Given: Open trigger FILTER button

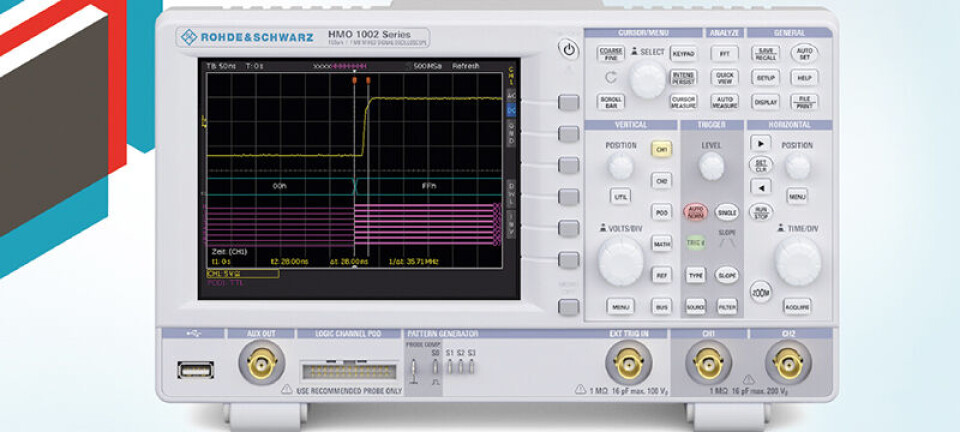Looking at the screenshot, I should click(x=727, y=306).
